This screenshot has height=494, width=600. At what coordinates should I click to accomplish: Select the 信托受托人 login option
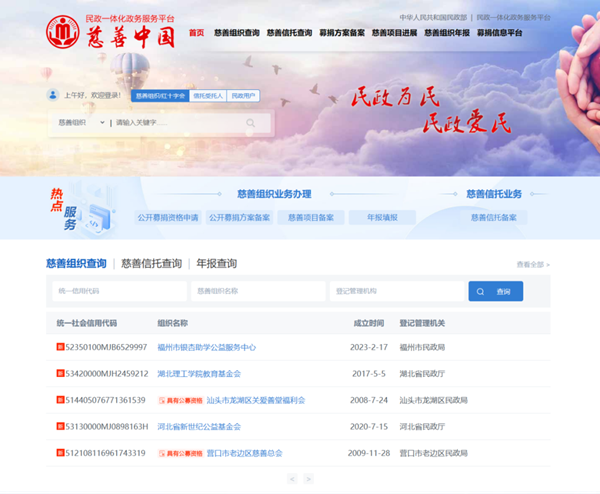(x=208, y=96)
